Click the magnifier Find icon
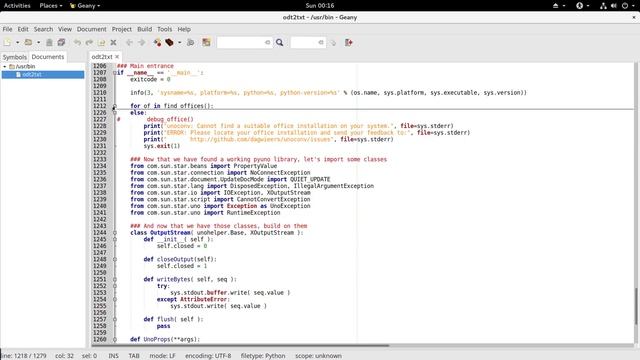Image resolution: width=640 pixels, height=360 pixels. (x=280, y=42)
